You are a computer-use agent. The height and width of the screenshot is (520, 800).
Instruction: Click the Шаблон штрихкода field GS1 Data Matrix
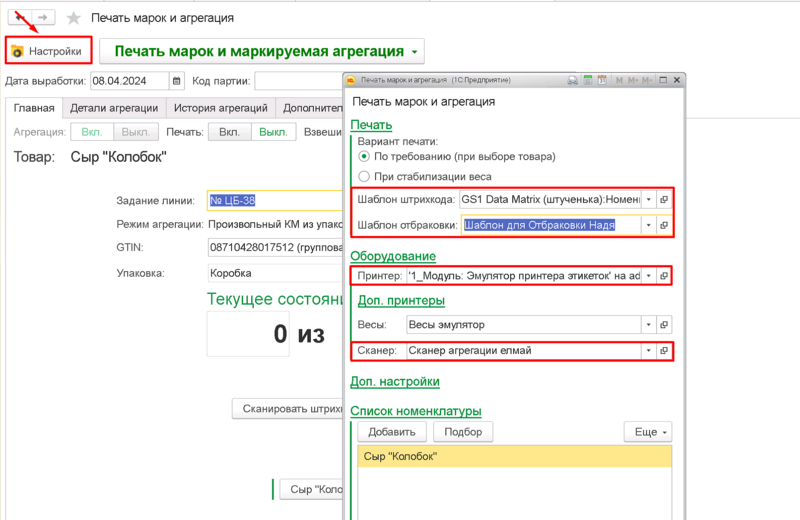pyautogui.click(x=550, y=200)
